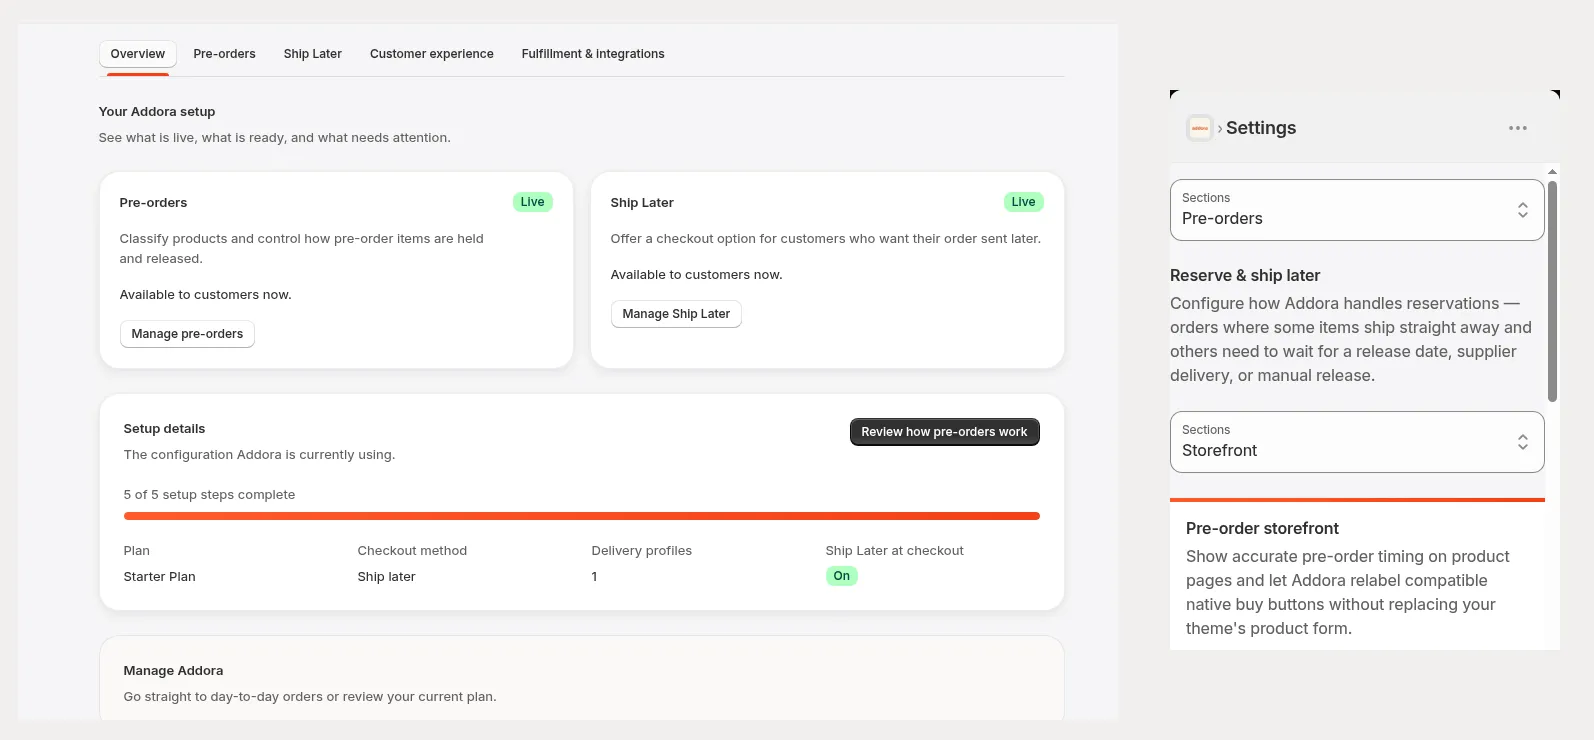Screen dimensions: 1594x740
Task: Click the Manage pre-orders button
Action: [187, 334]
